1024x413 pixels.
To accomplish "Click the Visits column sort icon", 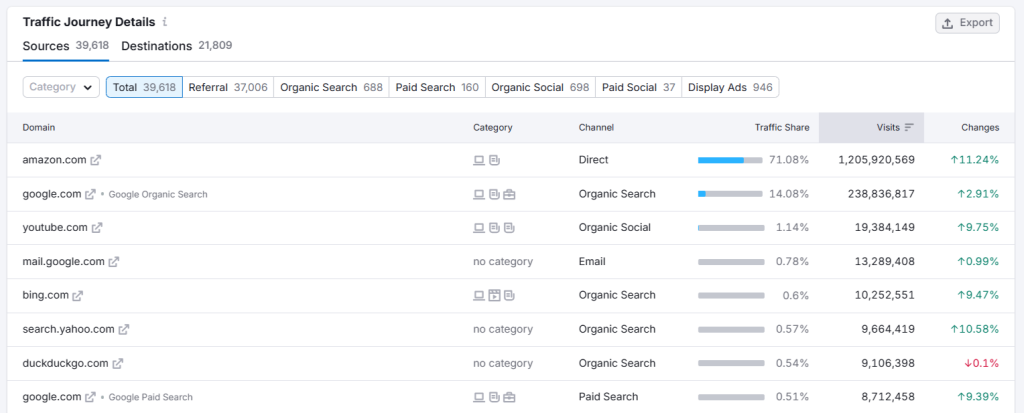I will (909, 127).
